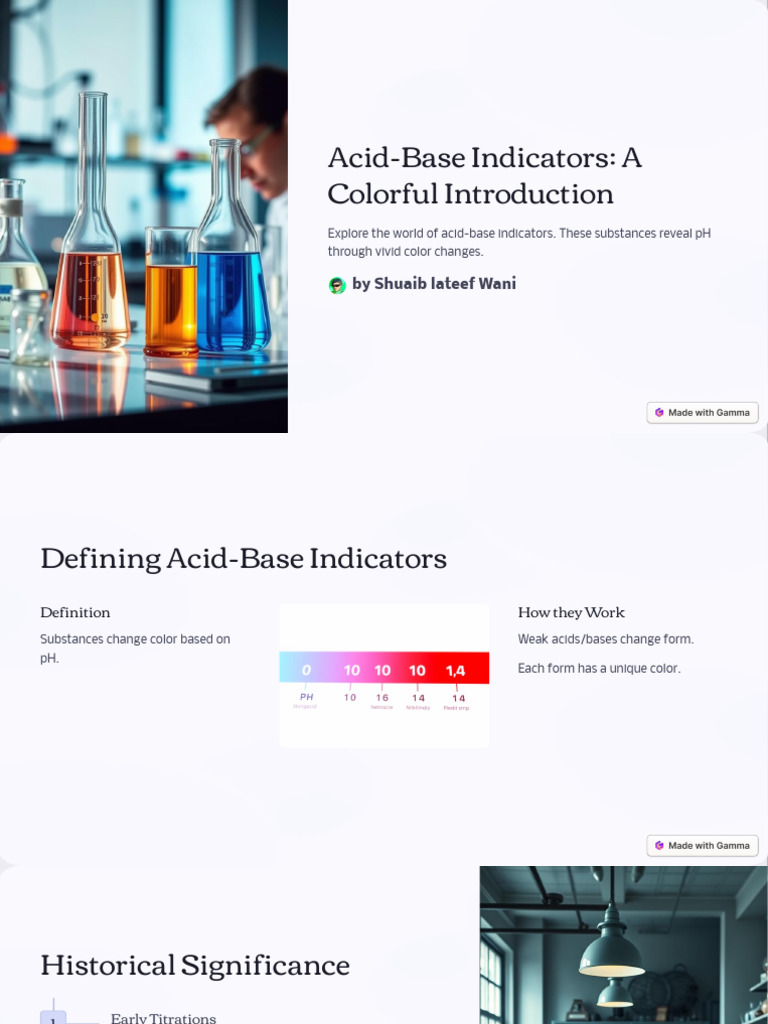The height and width of the screenshot is (1024, 768).
Task: Click the text 'Each form has a unique color.'
Action: 599,669
